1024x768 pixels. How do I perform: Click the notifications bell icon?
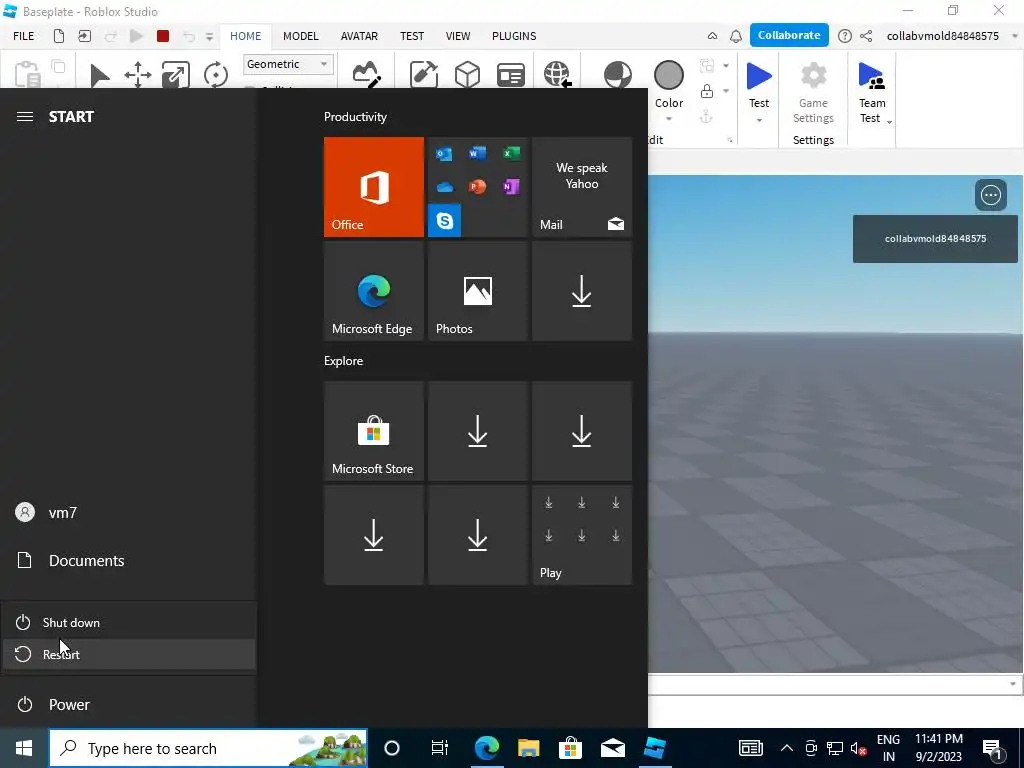pyautogui.click(x=735, y=36)
